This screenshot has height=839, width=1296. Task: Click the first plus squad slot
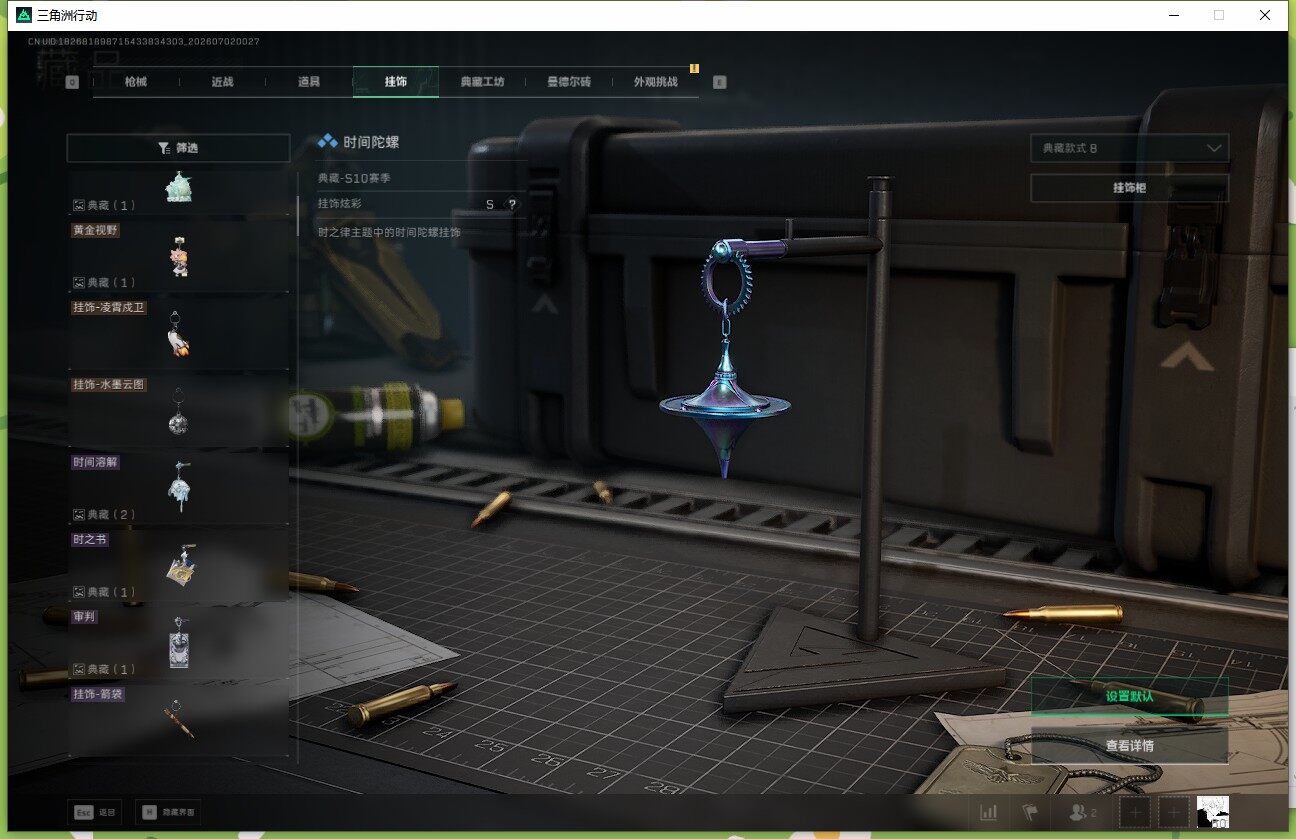(1135, 813)
